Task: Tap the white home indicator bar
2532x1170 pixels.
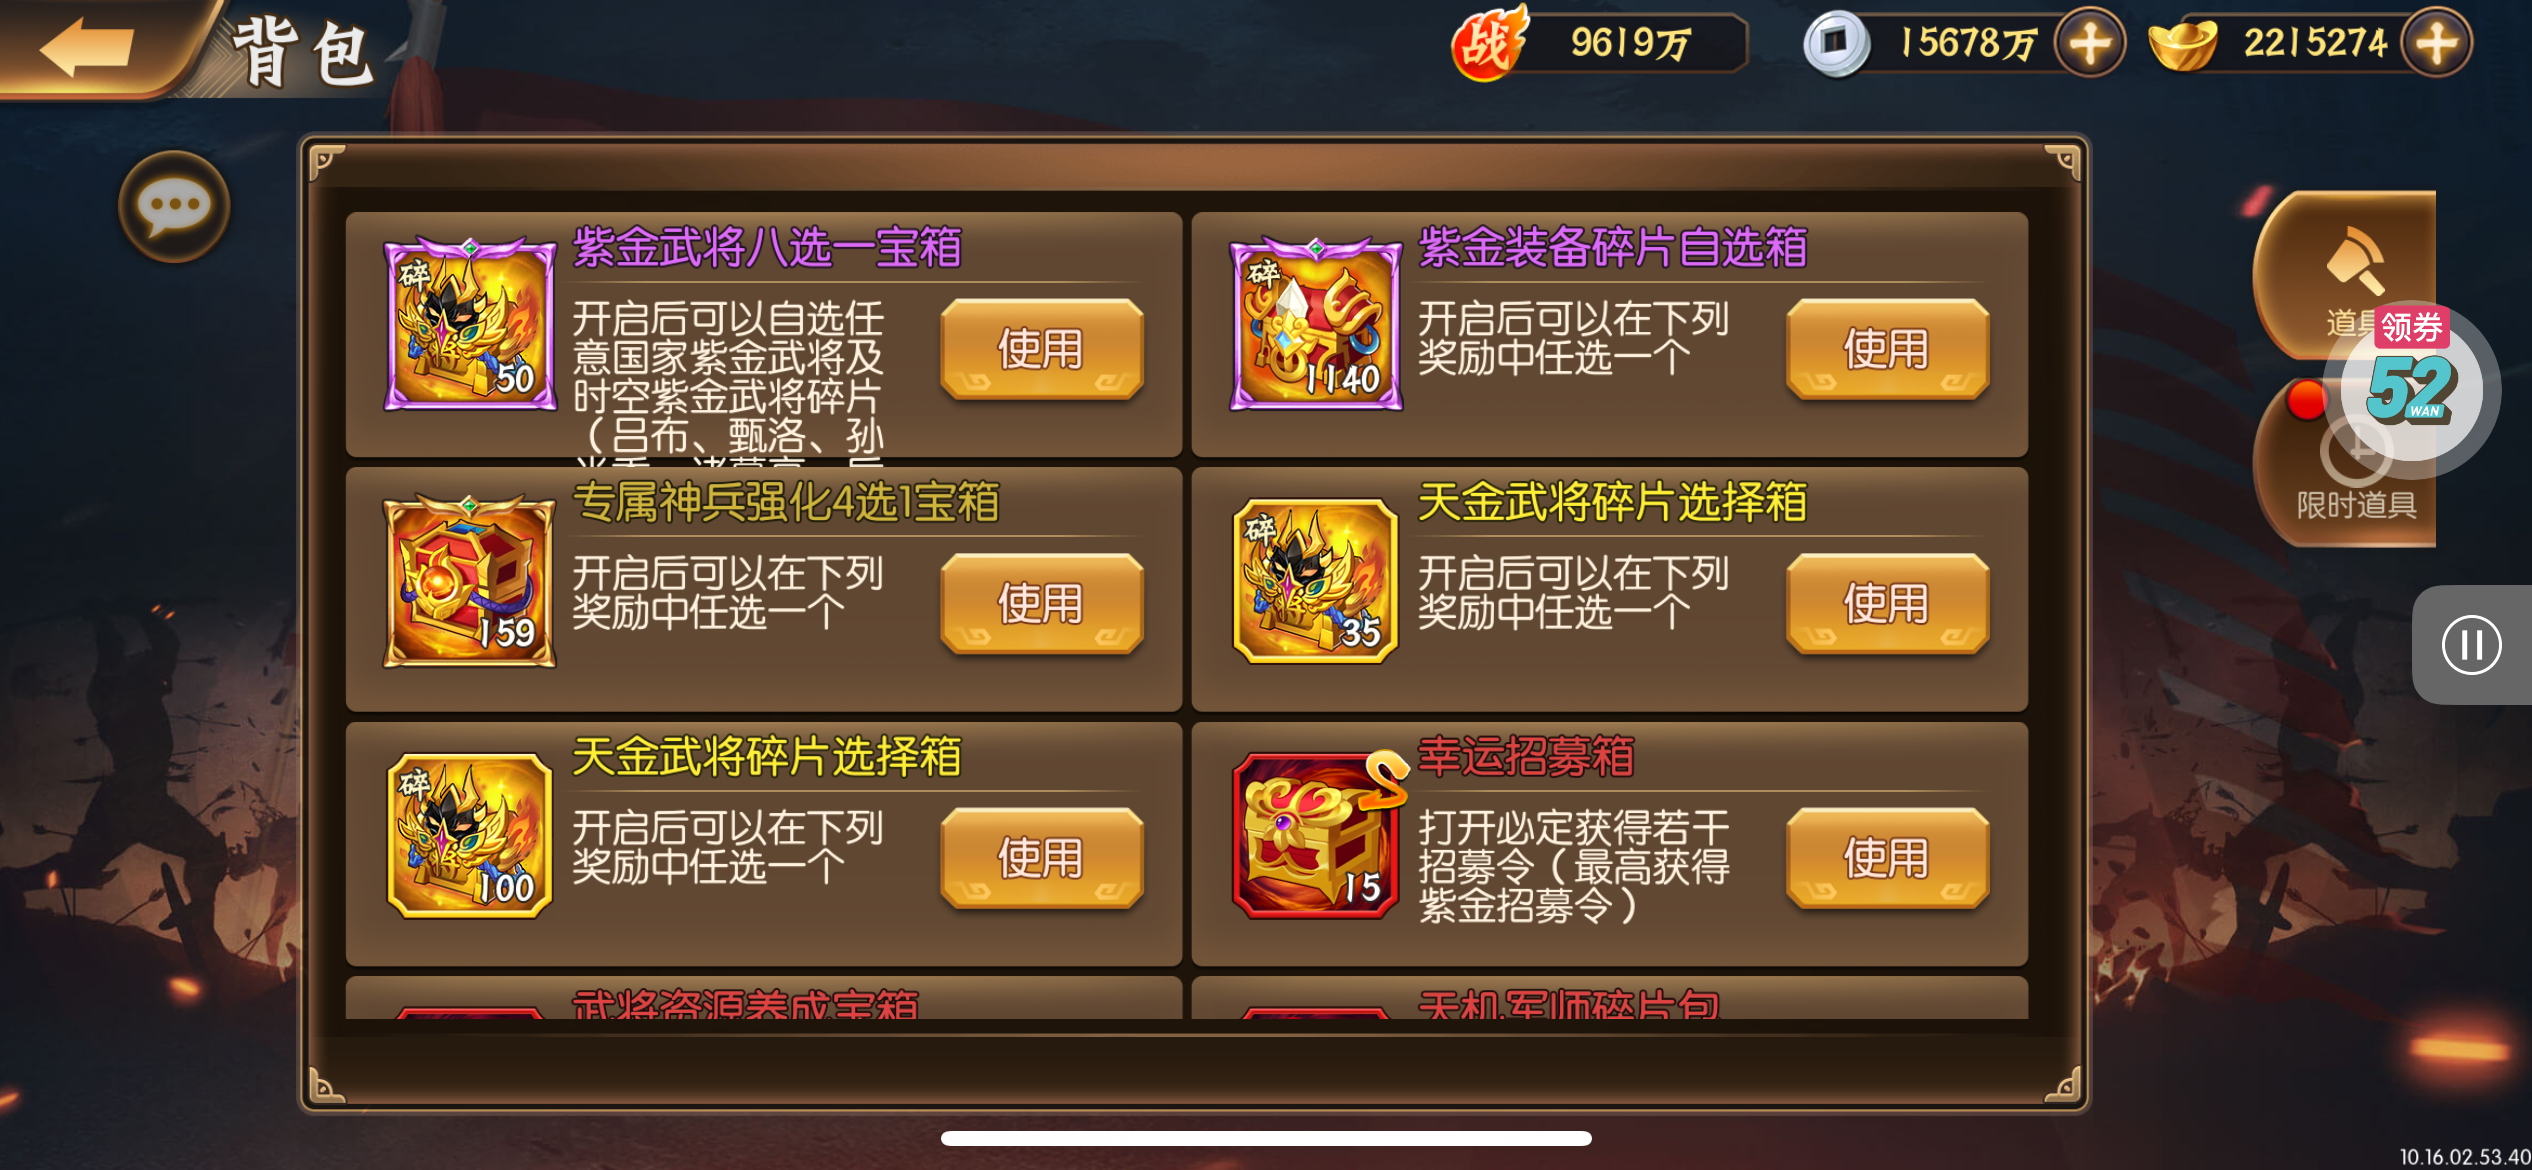Action: (1266, 1138)
